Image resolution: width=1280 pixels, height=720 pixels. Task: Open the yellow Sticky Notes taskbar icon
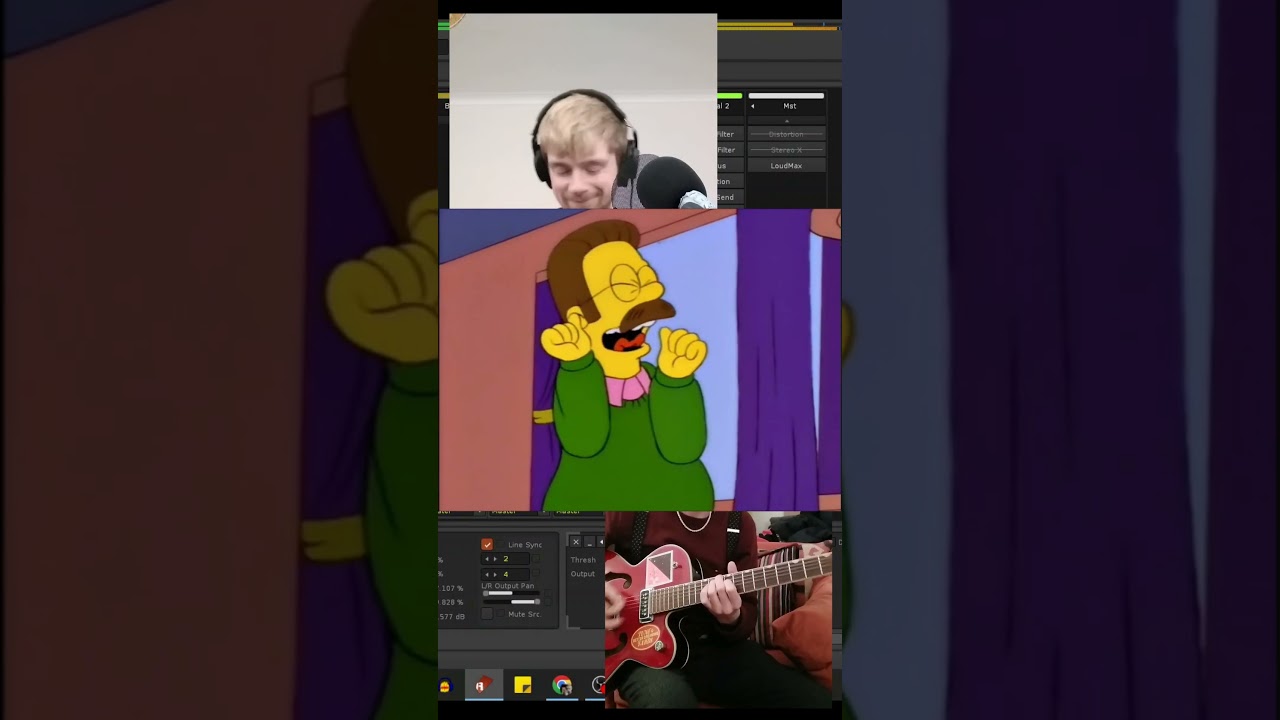[x=522, y=685]
